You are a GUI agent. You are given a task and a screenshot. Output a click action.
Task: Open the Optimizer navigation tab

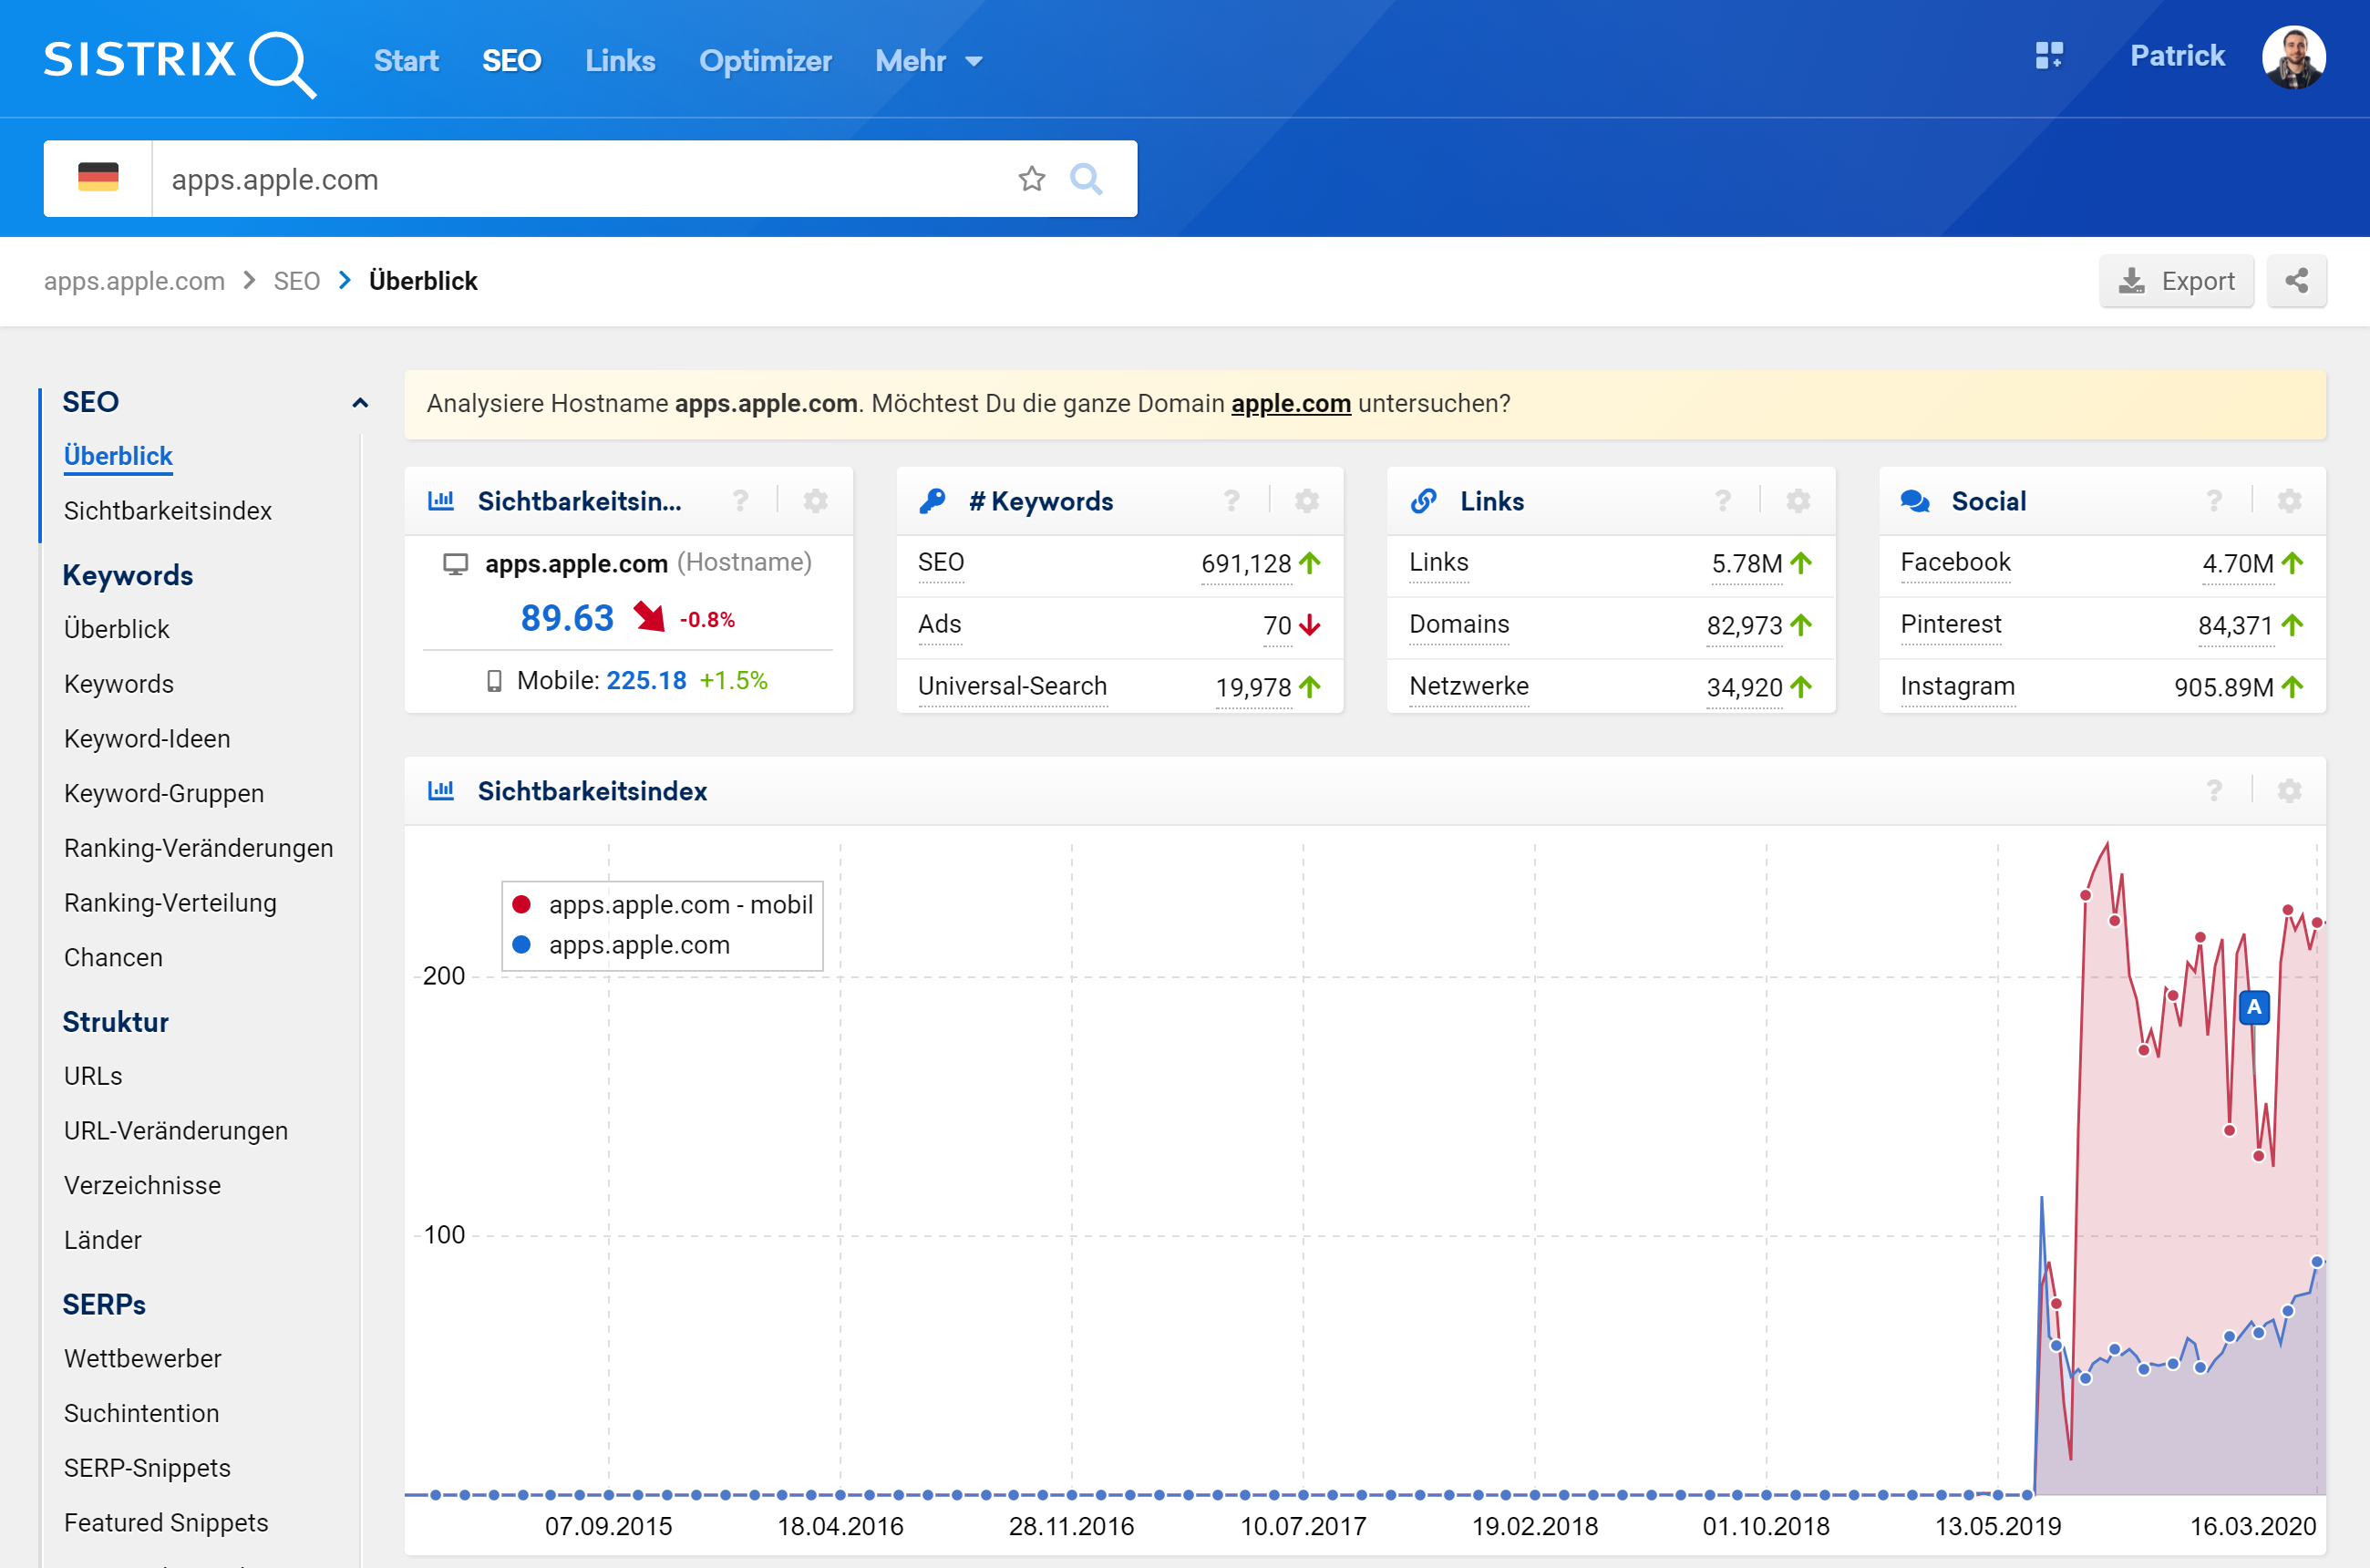764,61
